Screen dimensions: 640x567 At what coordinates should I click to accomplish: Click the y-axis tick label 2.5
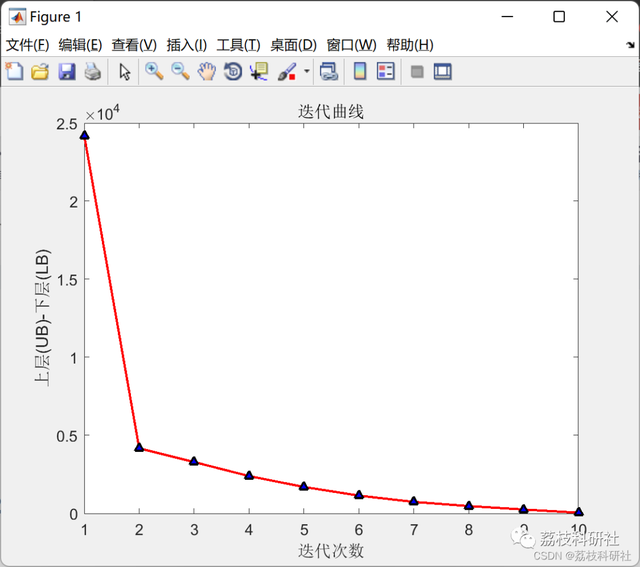click(x=67, y=124)
